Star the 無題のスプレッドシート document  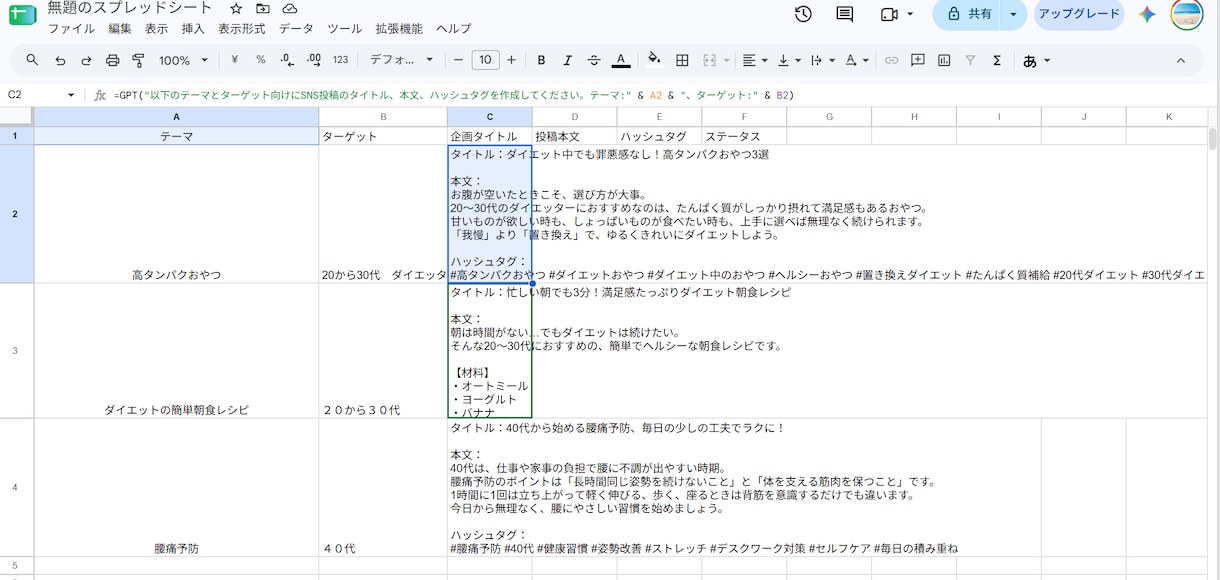pyautogui.click(x=236, y=8)
